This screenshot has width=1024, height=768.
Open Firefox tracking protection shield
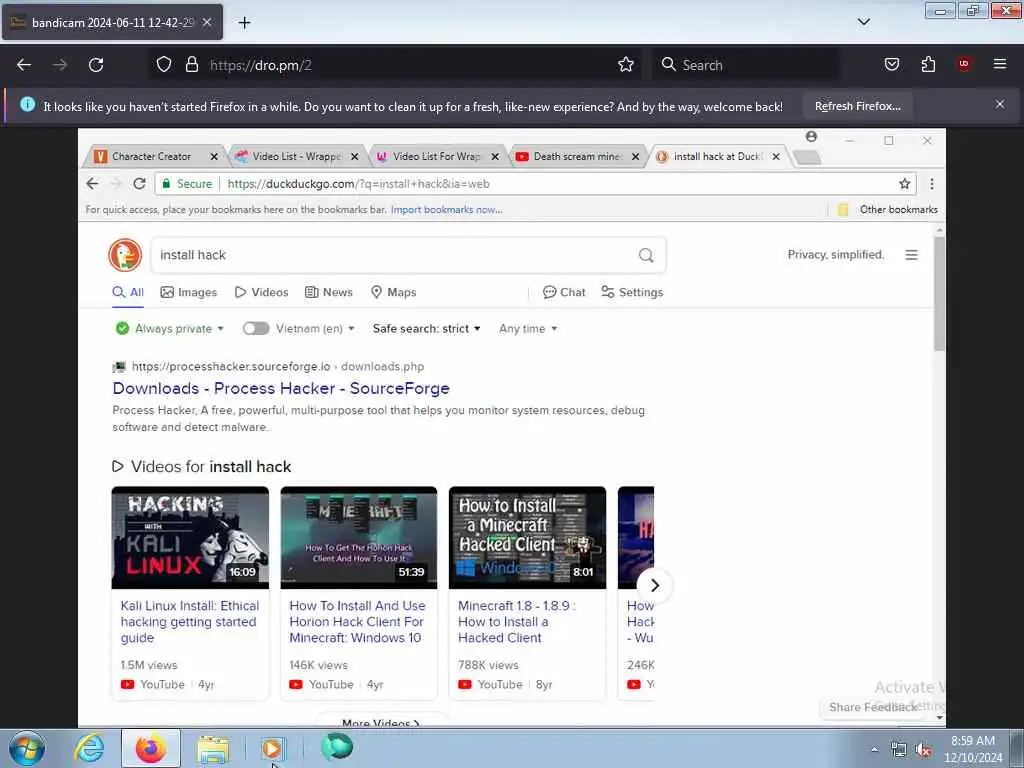(164, 65)
